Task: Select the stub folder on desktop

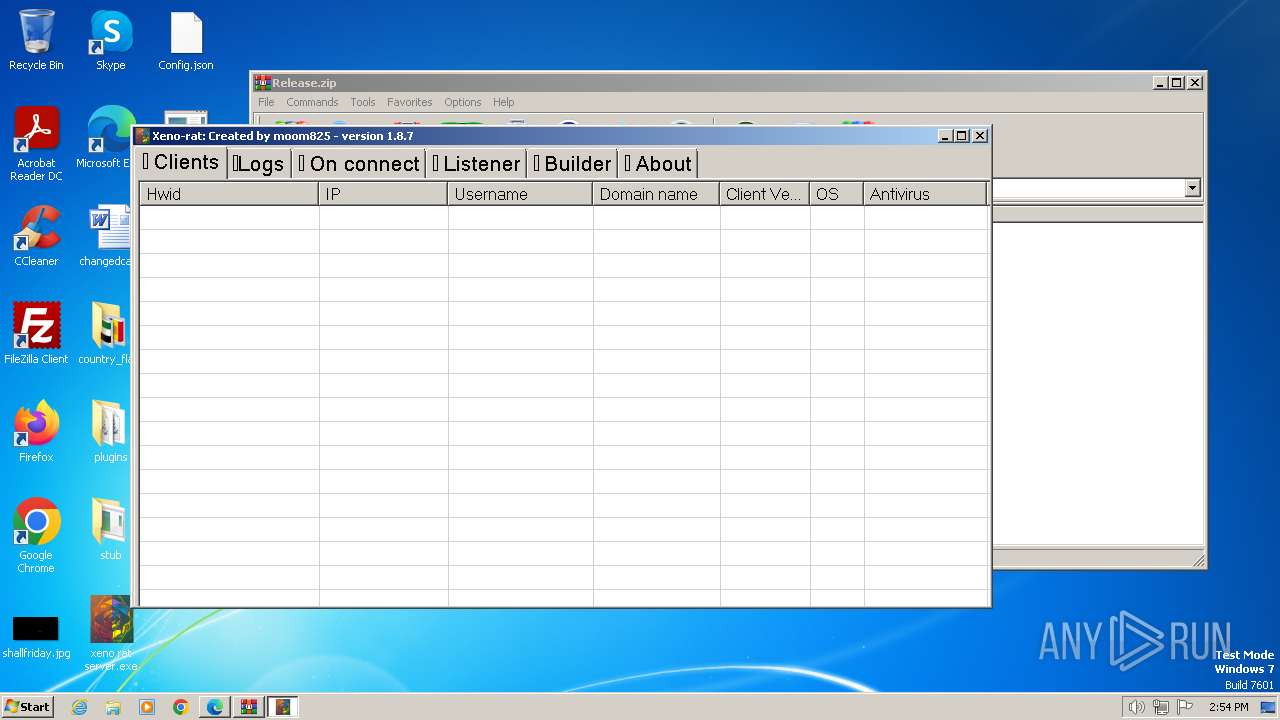Action: point(109,530)
